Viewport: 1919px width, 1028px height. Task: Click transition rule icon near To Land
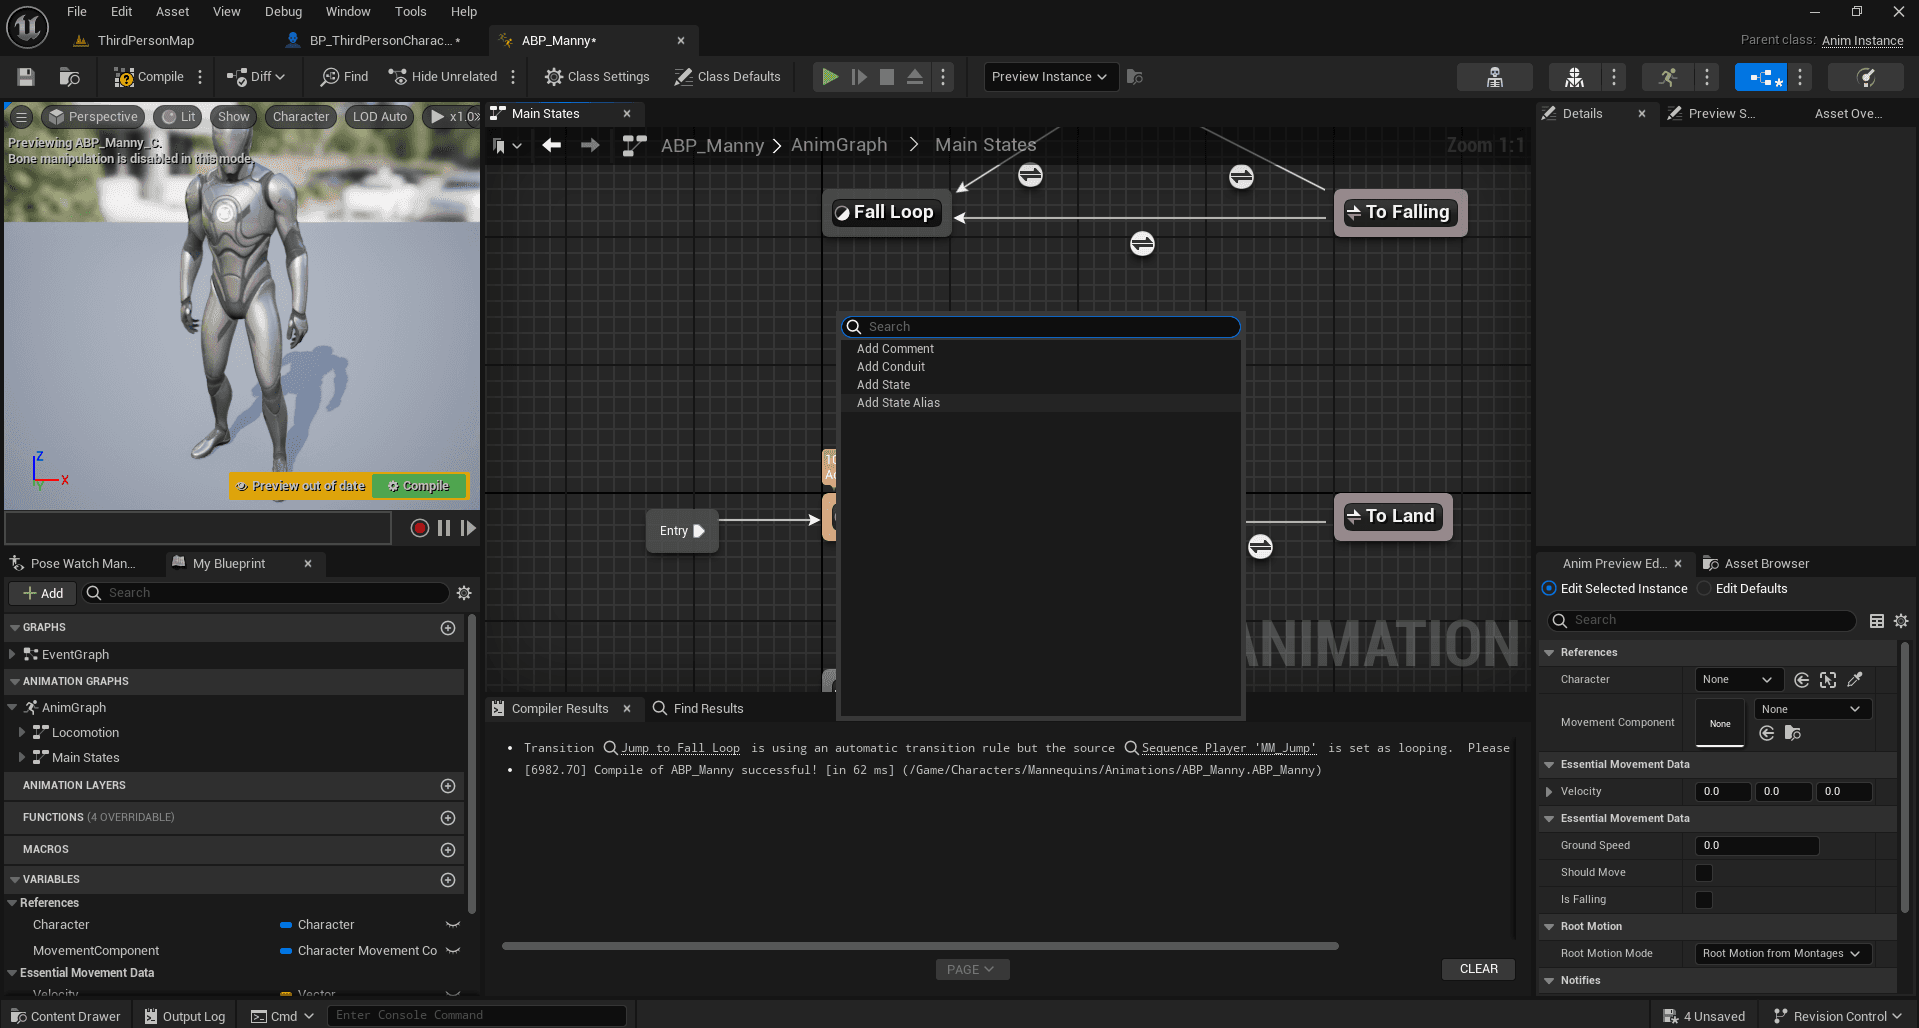click(x=1260, y=547)
